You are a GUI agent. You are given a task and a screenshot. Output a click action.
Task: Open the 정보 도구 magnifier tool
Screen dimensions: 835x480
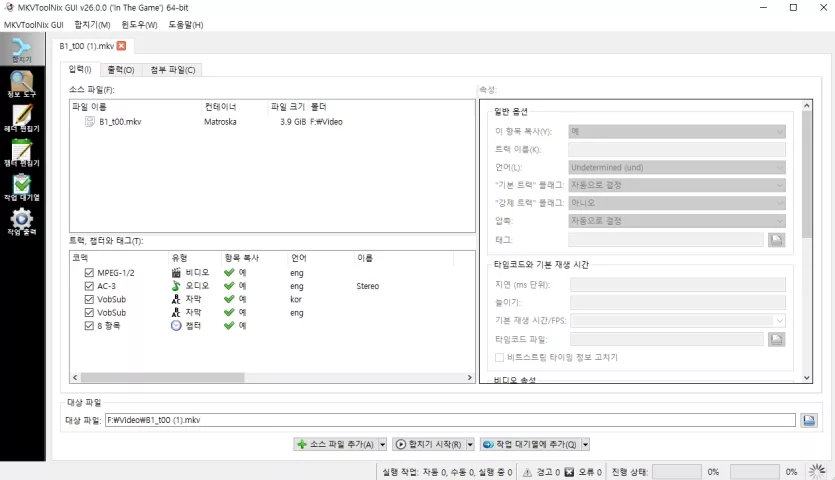pos(22,84)
